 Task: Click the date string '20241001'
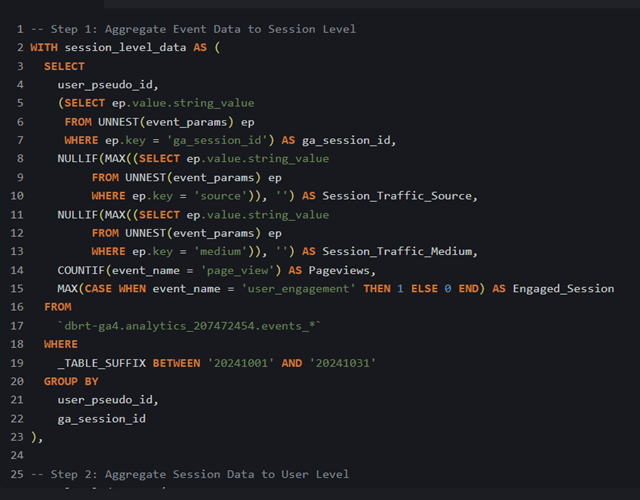click(x=241, y=363)
